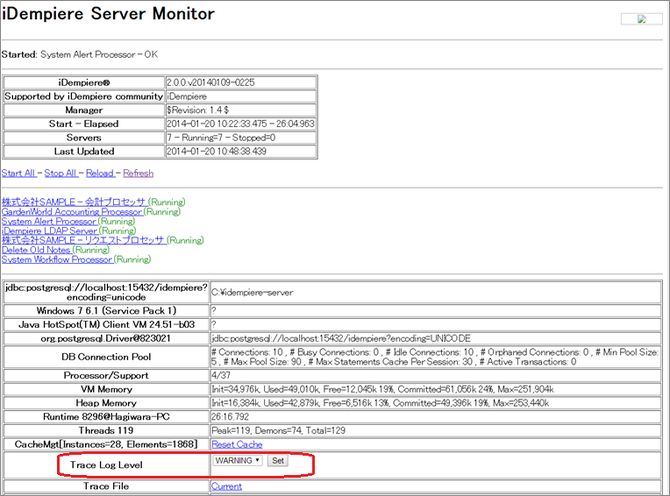Click the DB Connection Pool label
The image size is (670, 496).
tap(106, 357)
